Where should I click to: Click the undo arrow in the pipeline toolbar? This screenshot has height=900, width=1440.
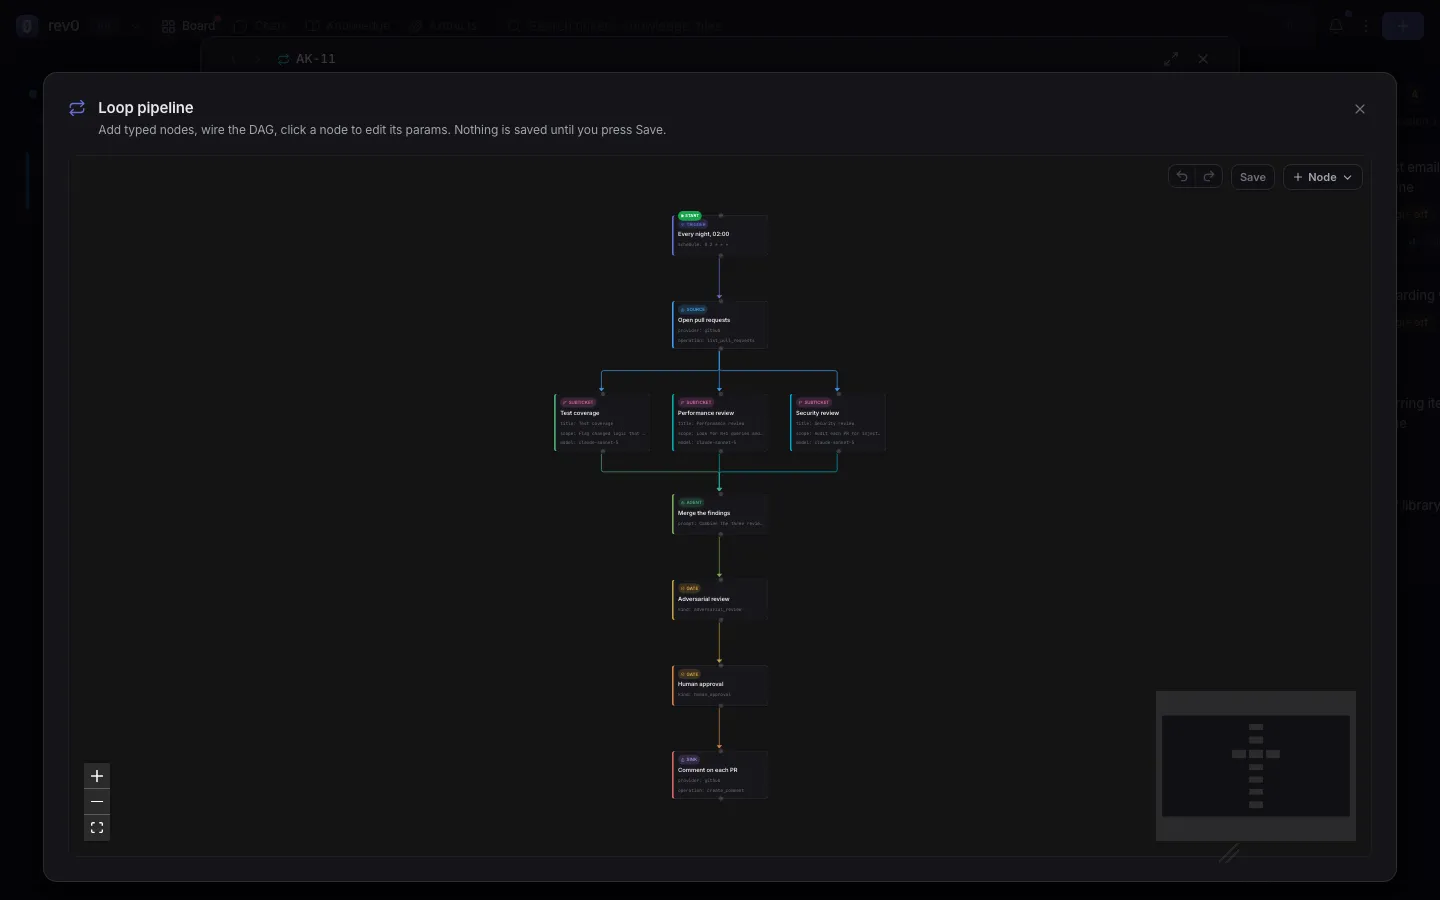(1182, 177)
